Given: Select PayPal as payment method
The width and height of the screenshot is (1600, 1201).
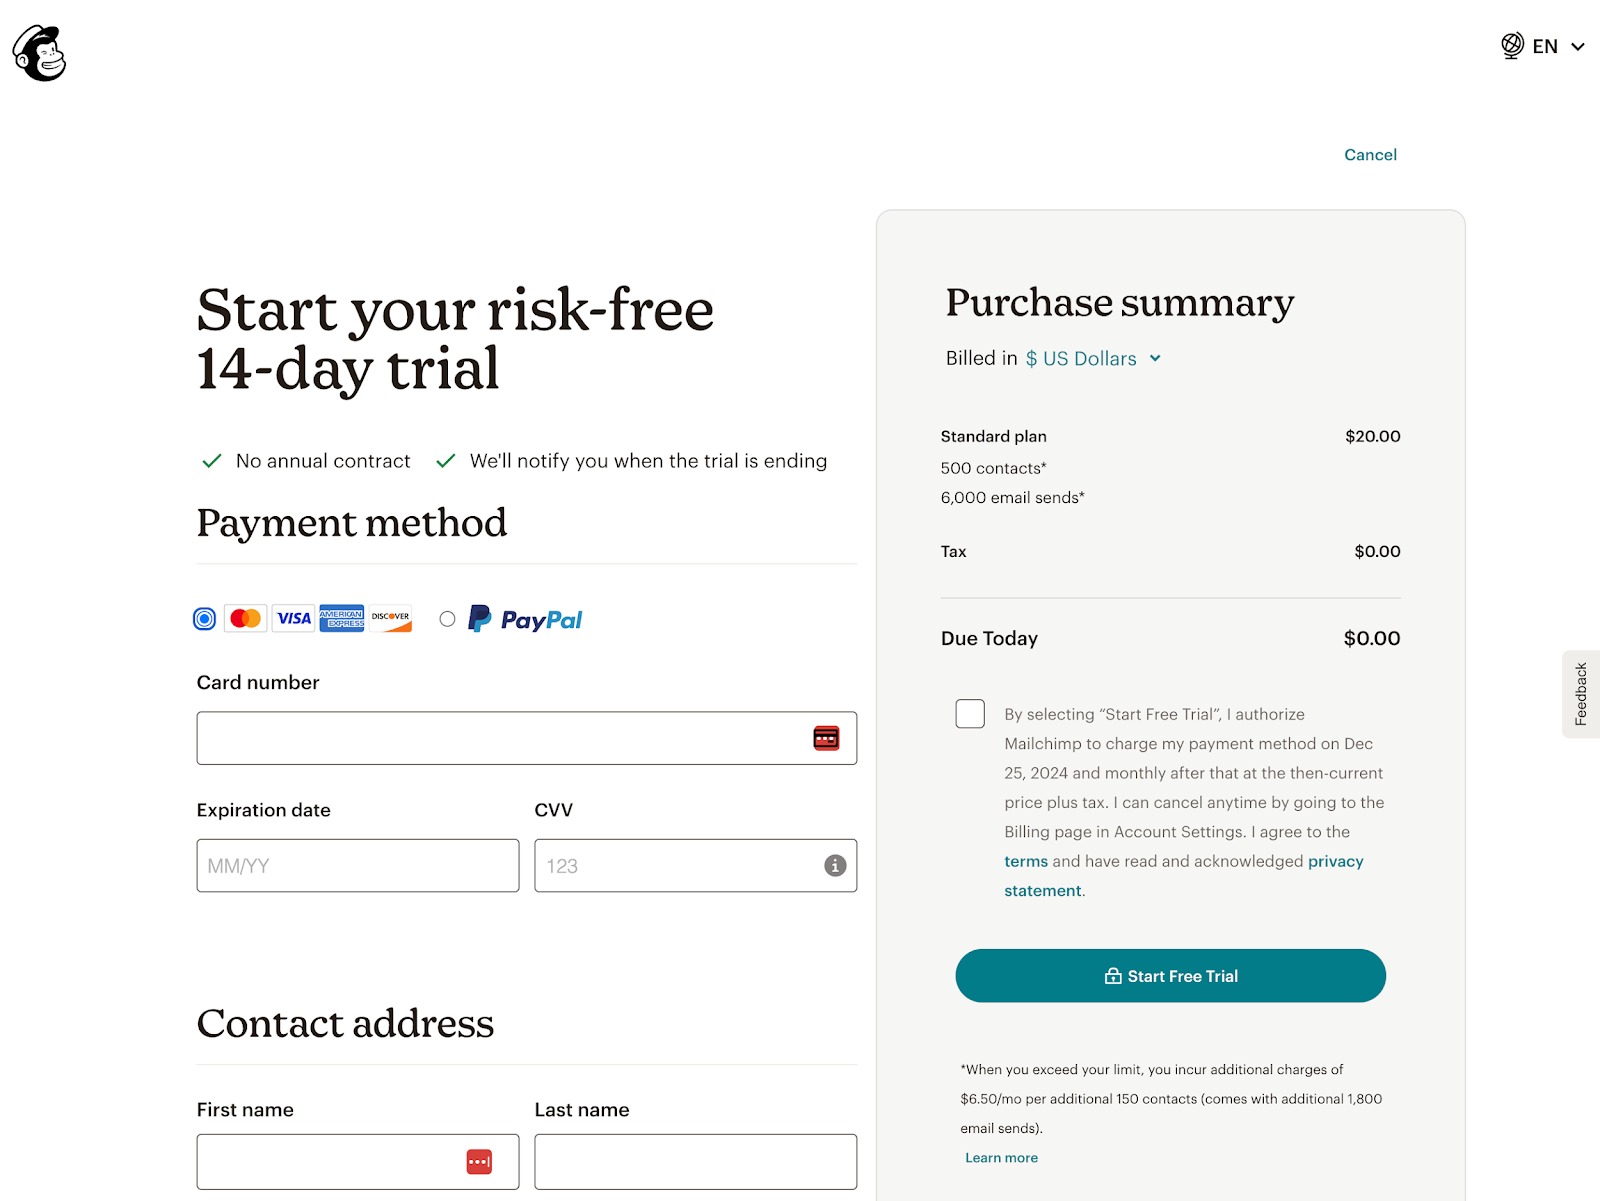Looking at the screenshot, I should pyautogui.click(x=447, y=618).
